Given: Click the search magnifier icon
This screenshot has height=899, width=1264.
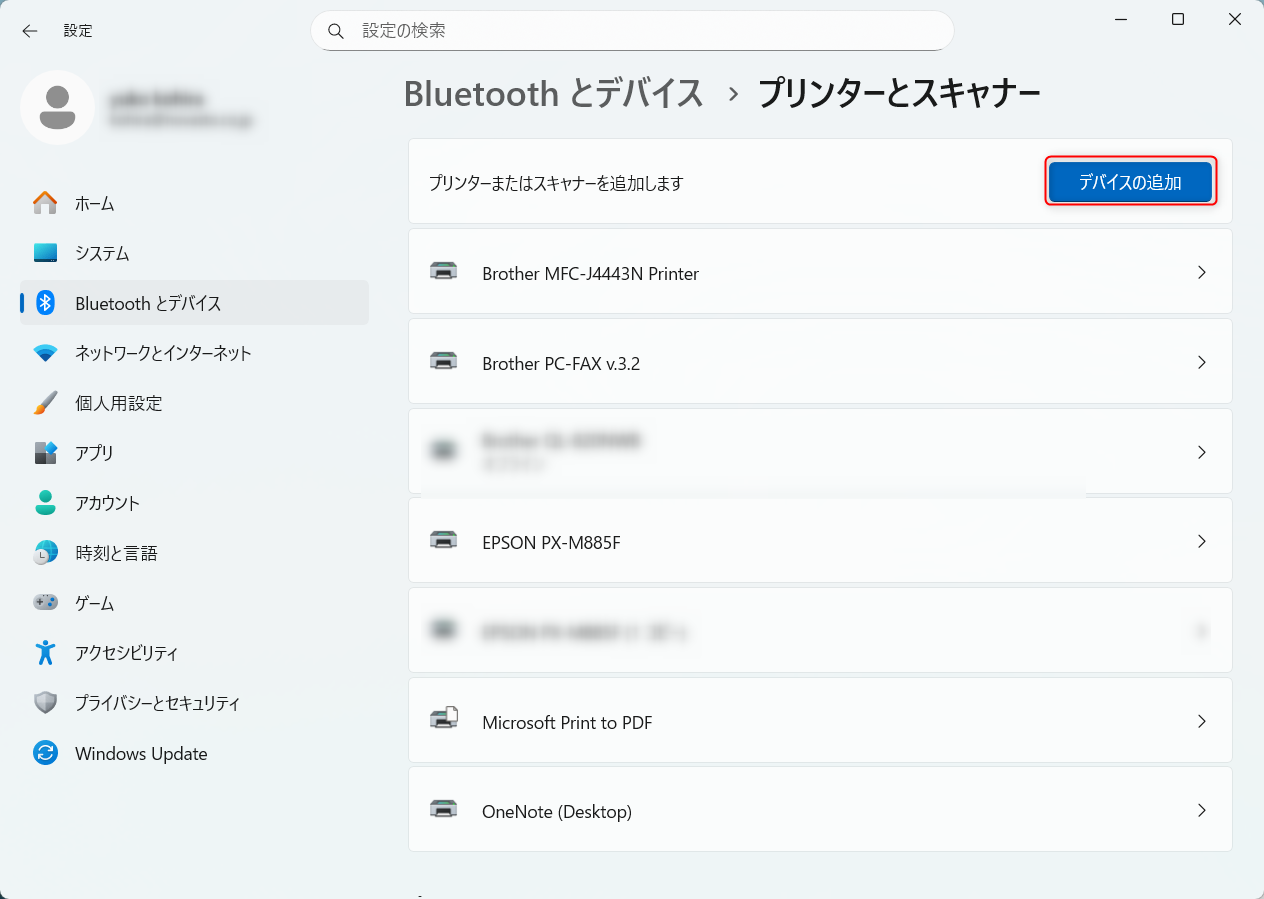Looking at the screenshot, I should [337, 31].
